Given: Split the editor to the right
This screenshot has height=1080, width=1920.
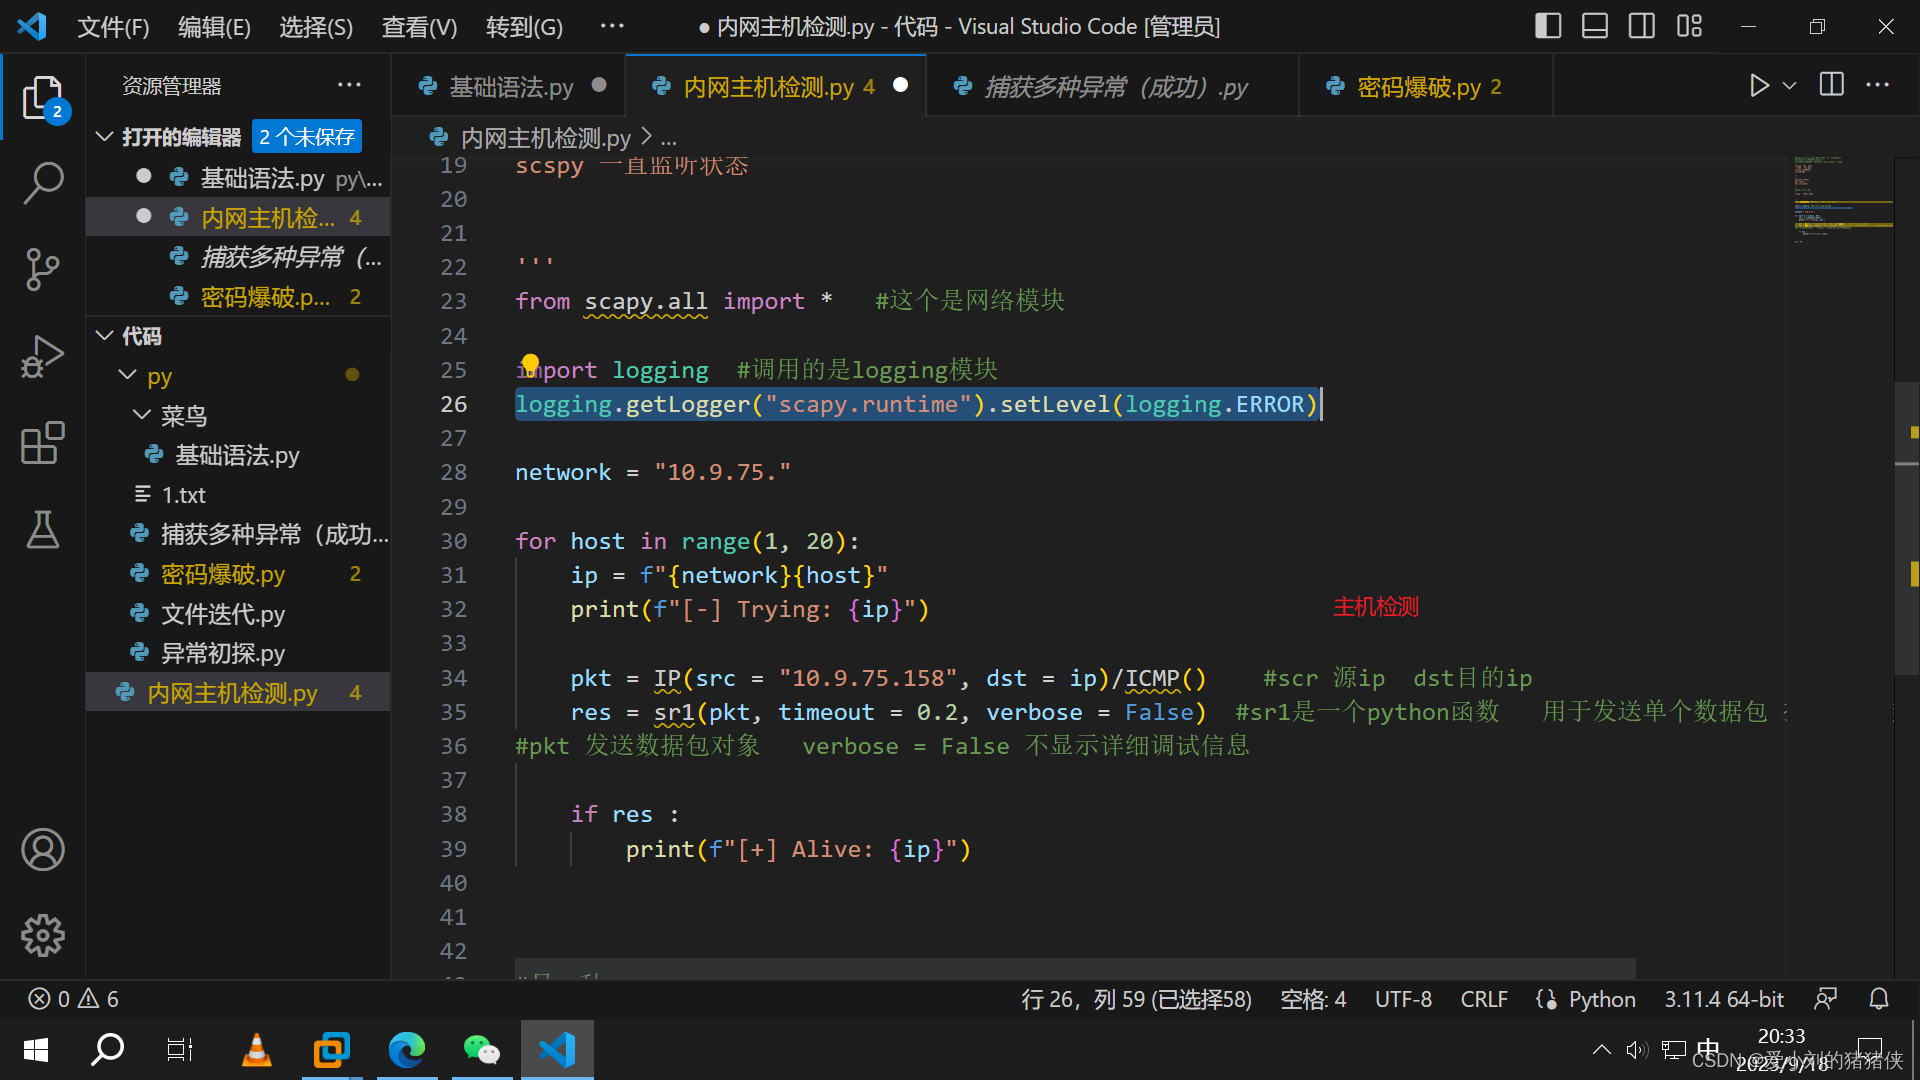Looking at the screenshot, I should 1832,86.
